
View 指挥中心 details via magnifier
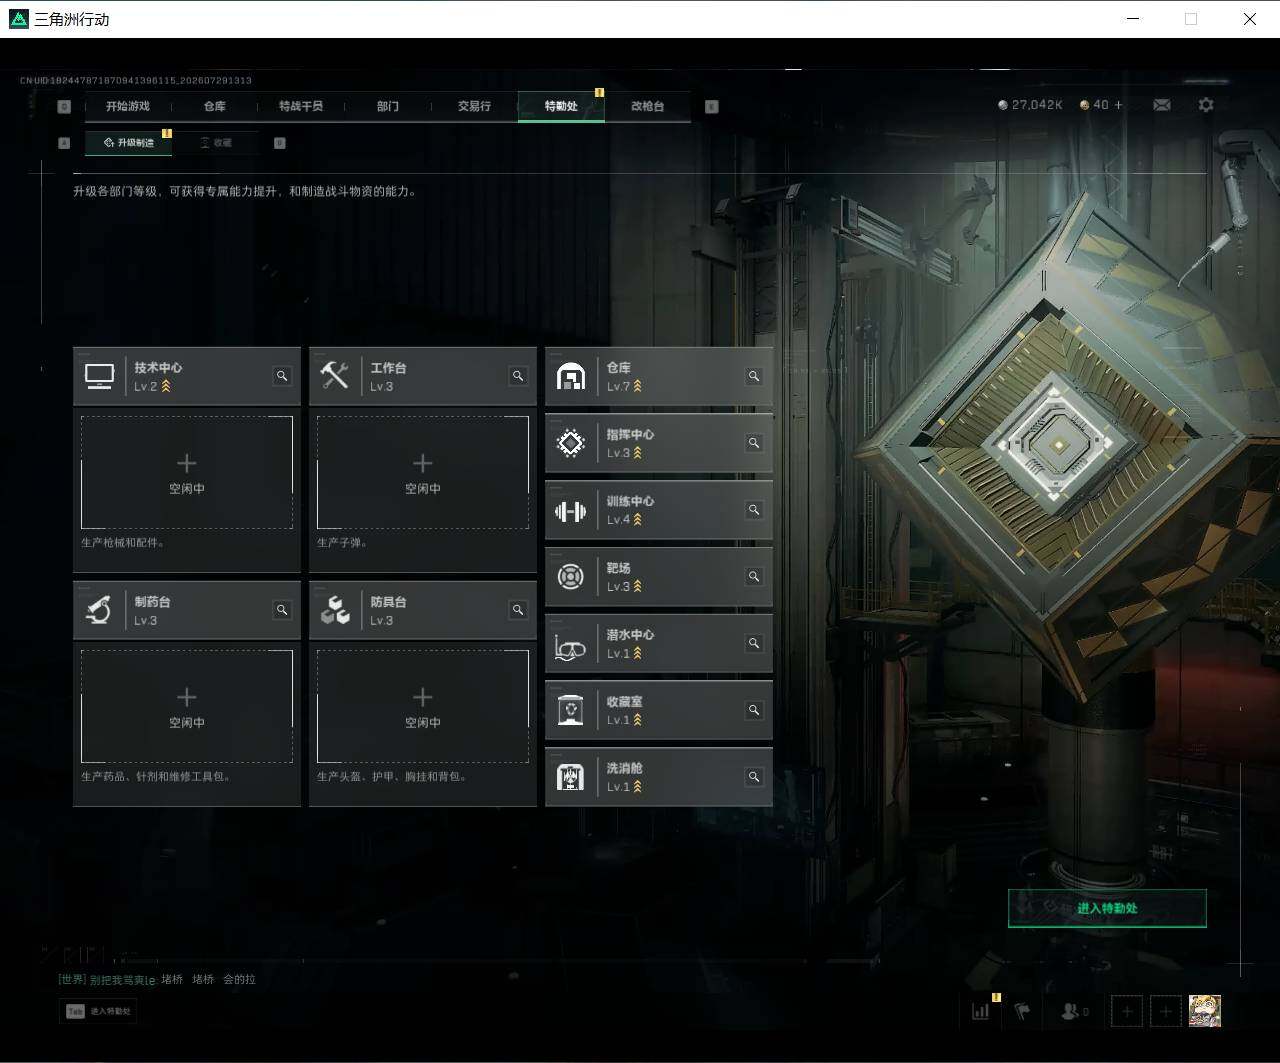click(754, 443)
